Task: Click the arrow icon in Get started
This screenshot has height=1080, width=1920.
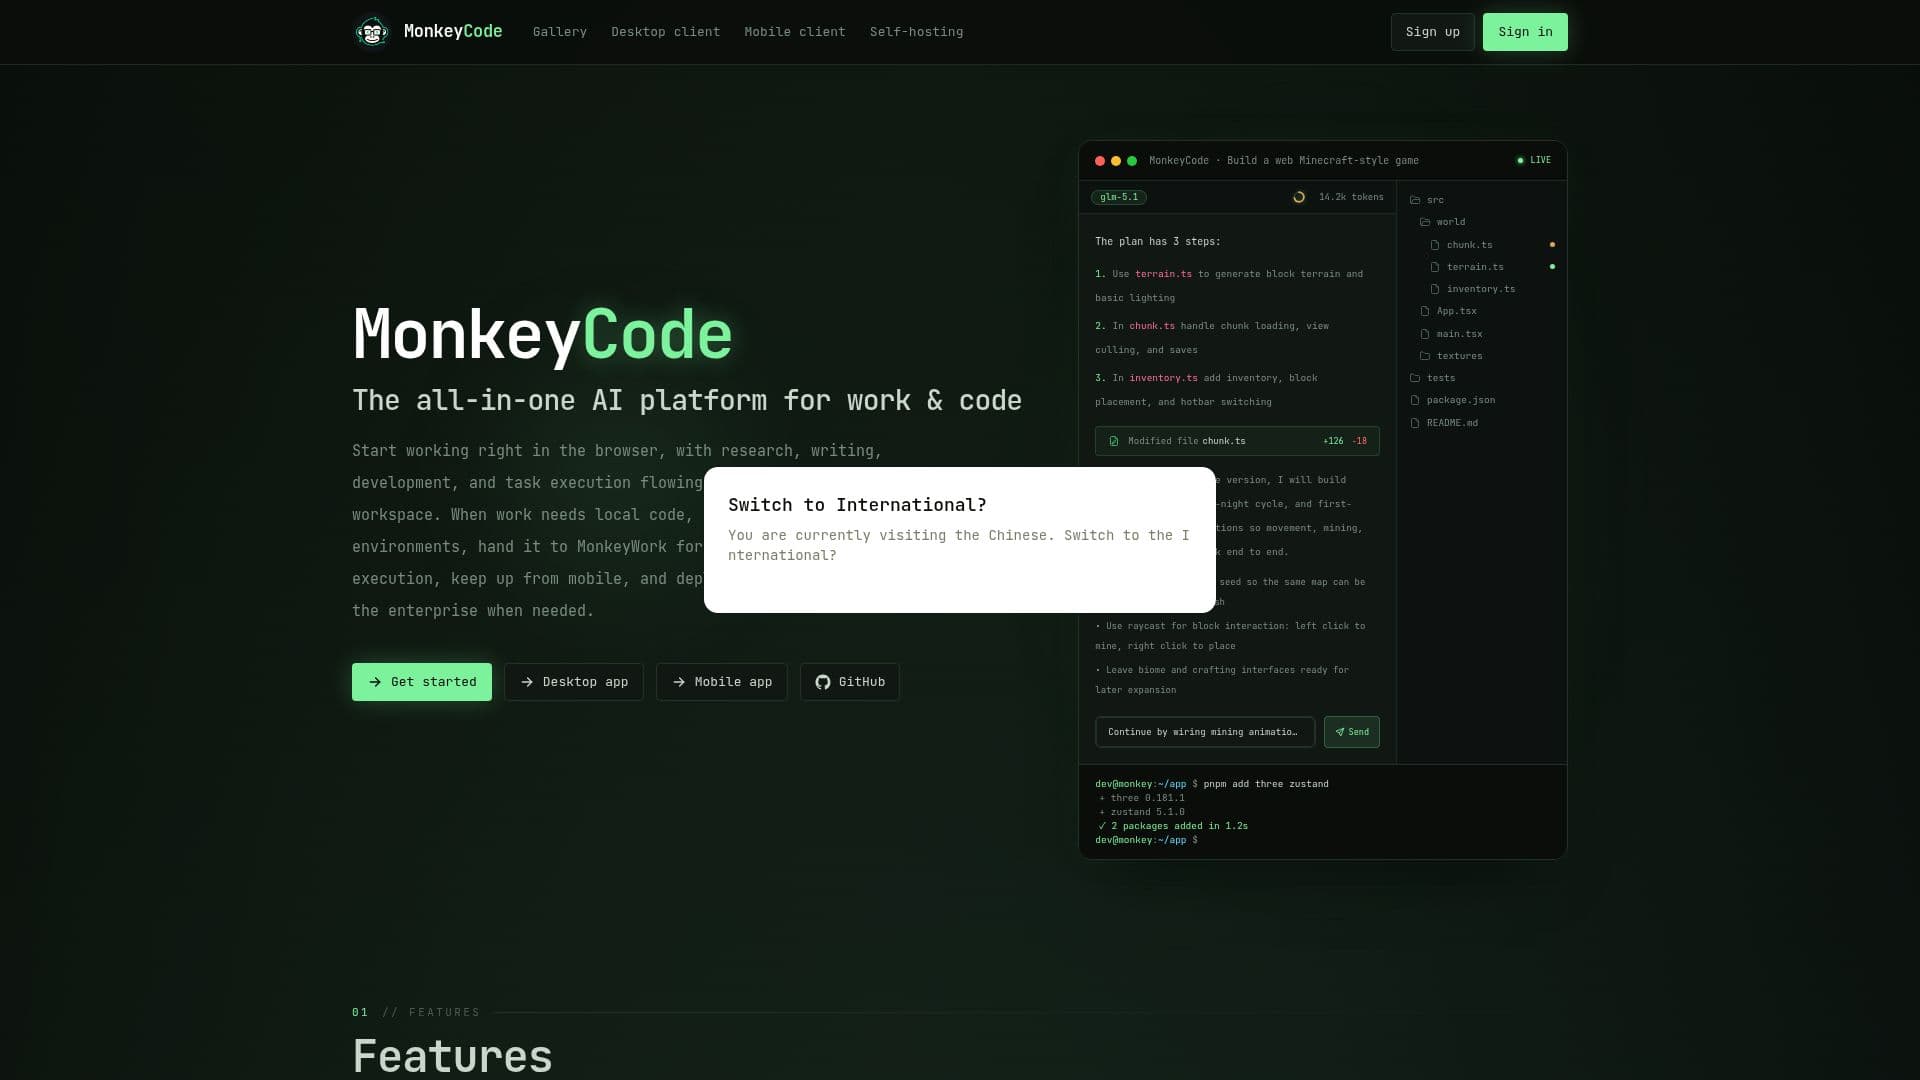Action: tap(375, 682)
